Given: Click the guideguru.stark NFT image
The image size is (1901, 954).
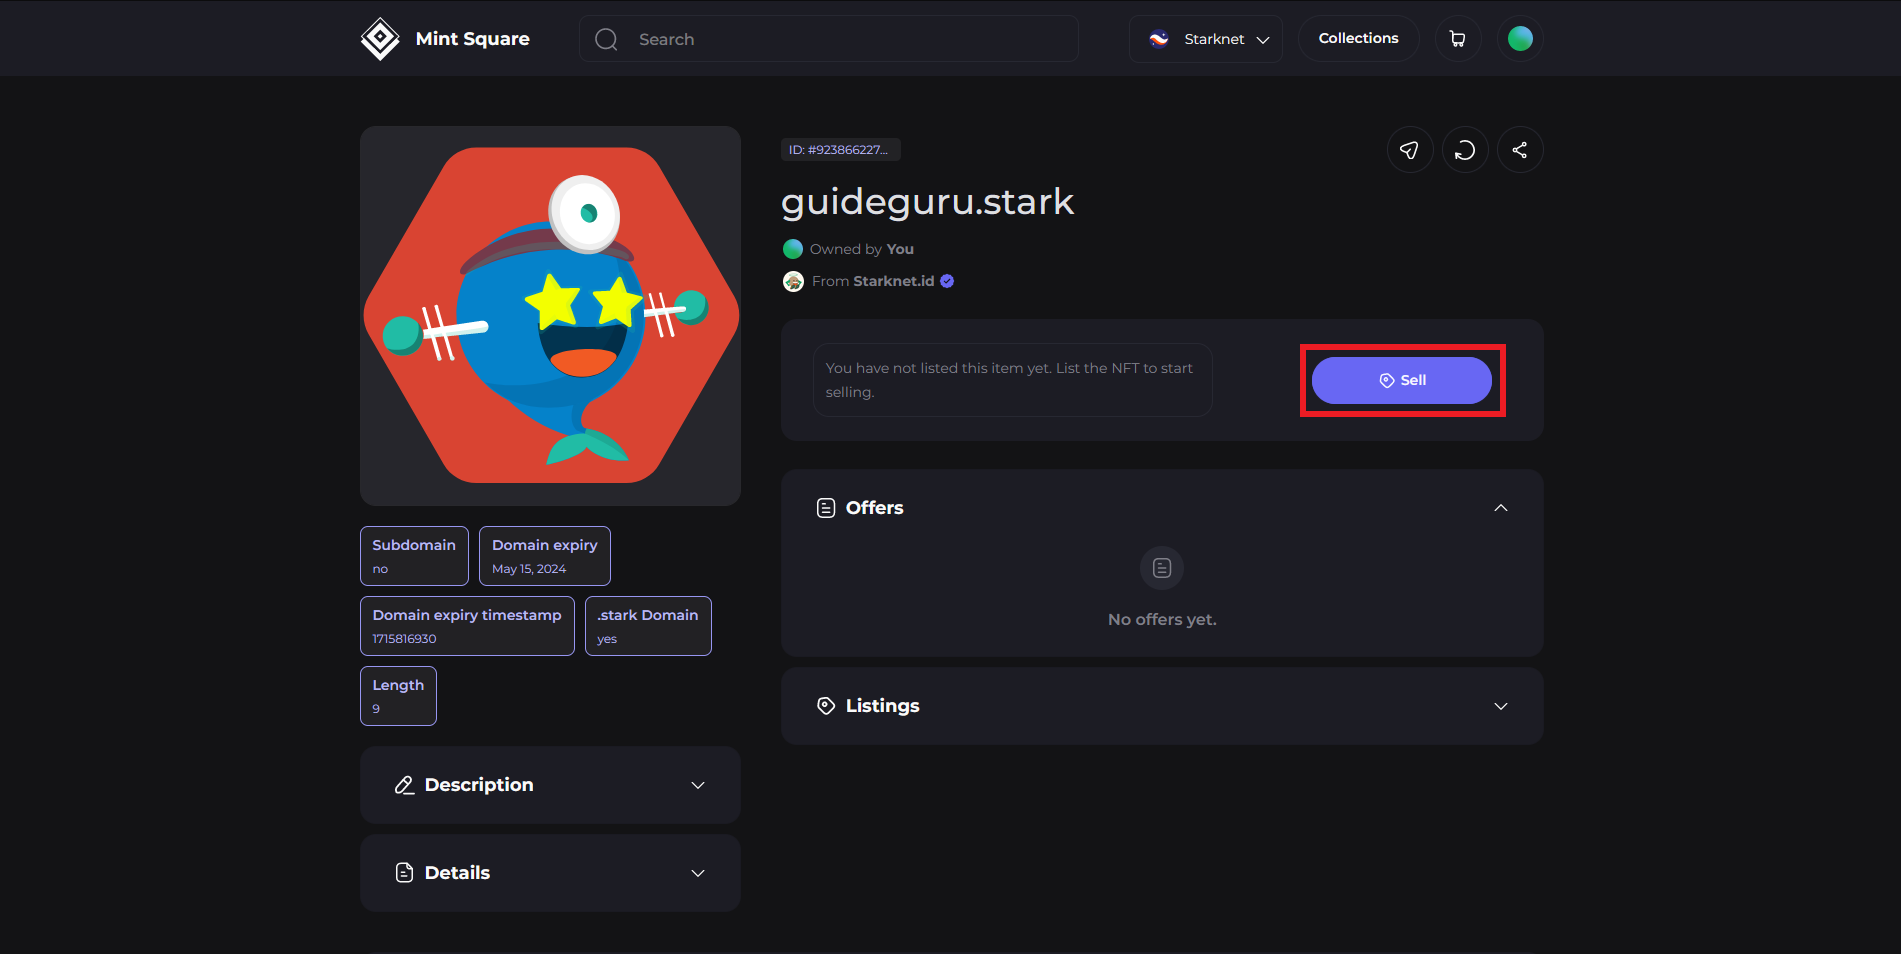Looking at the screenshot, I should 550,315.
